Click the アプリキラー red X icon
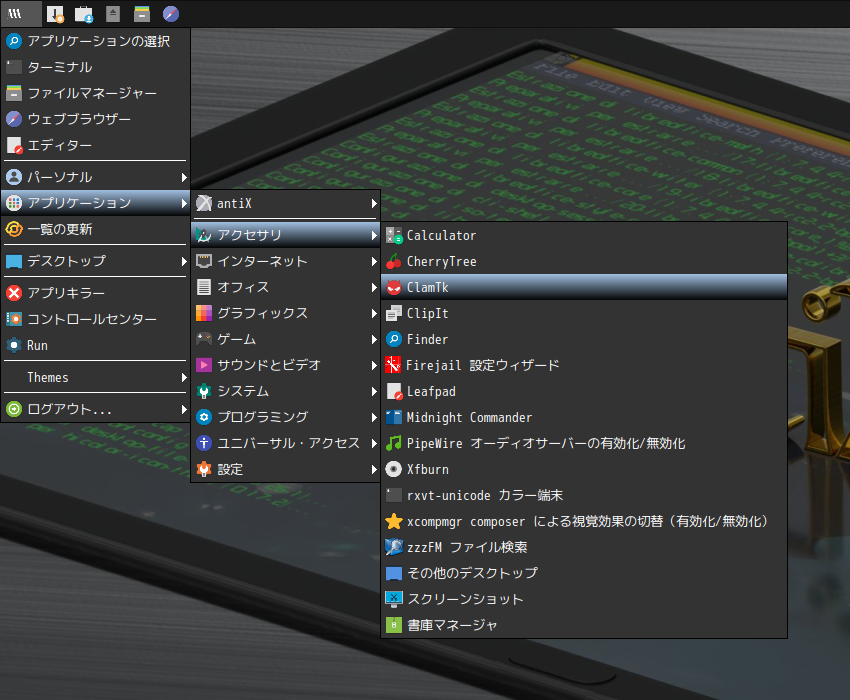The width and height of the screenshot is (850, 700). (14, 293)
